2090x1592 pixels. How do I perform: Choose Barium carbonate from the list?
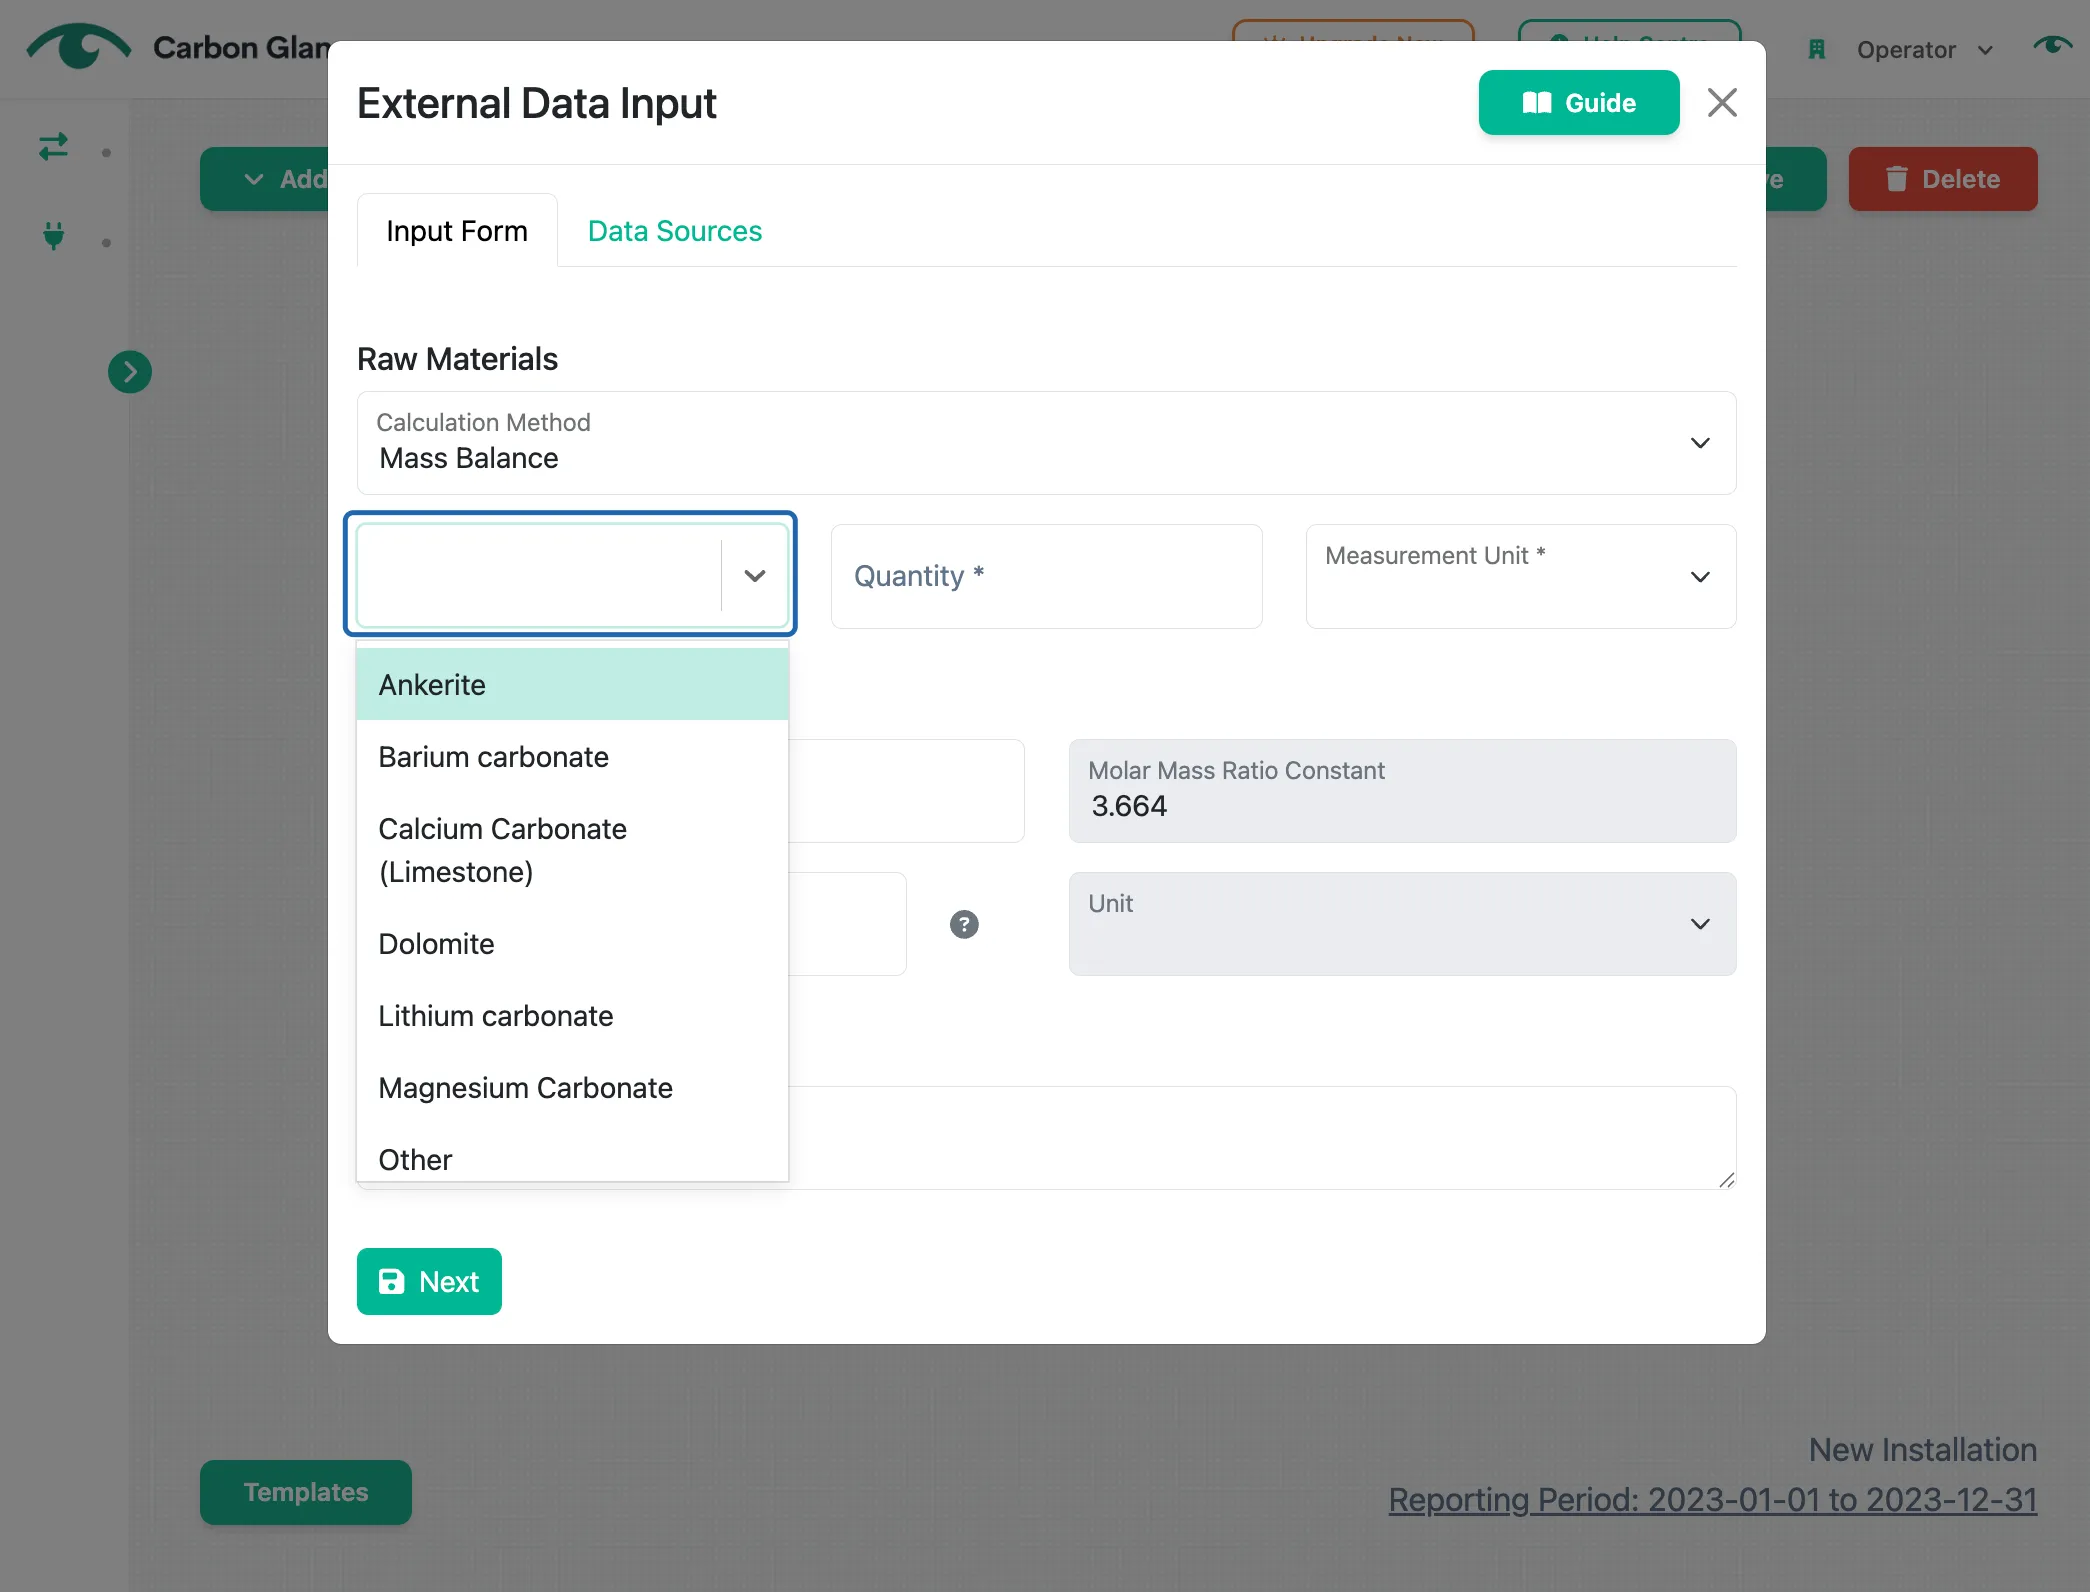point(572,756)
